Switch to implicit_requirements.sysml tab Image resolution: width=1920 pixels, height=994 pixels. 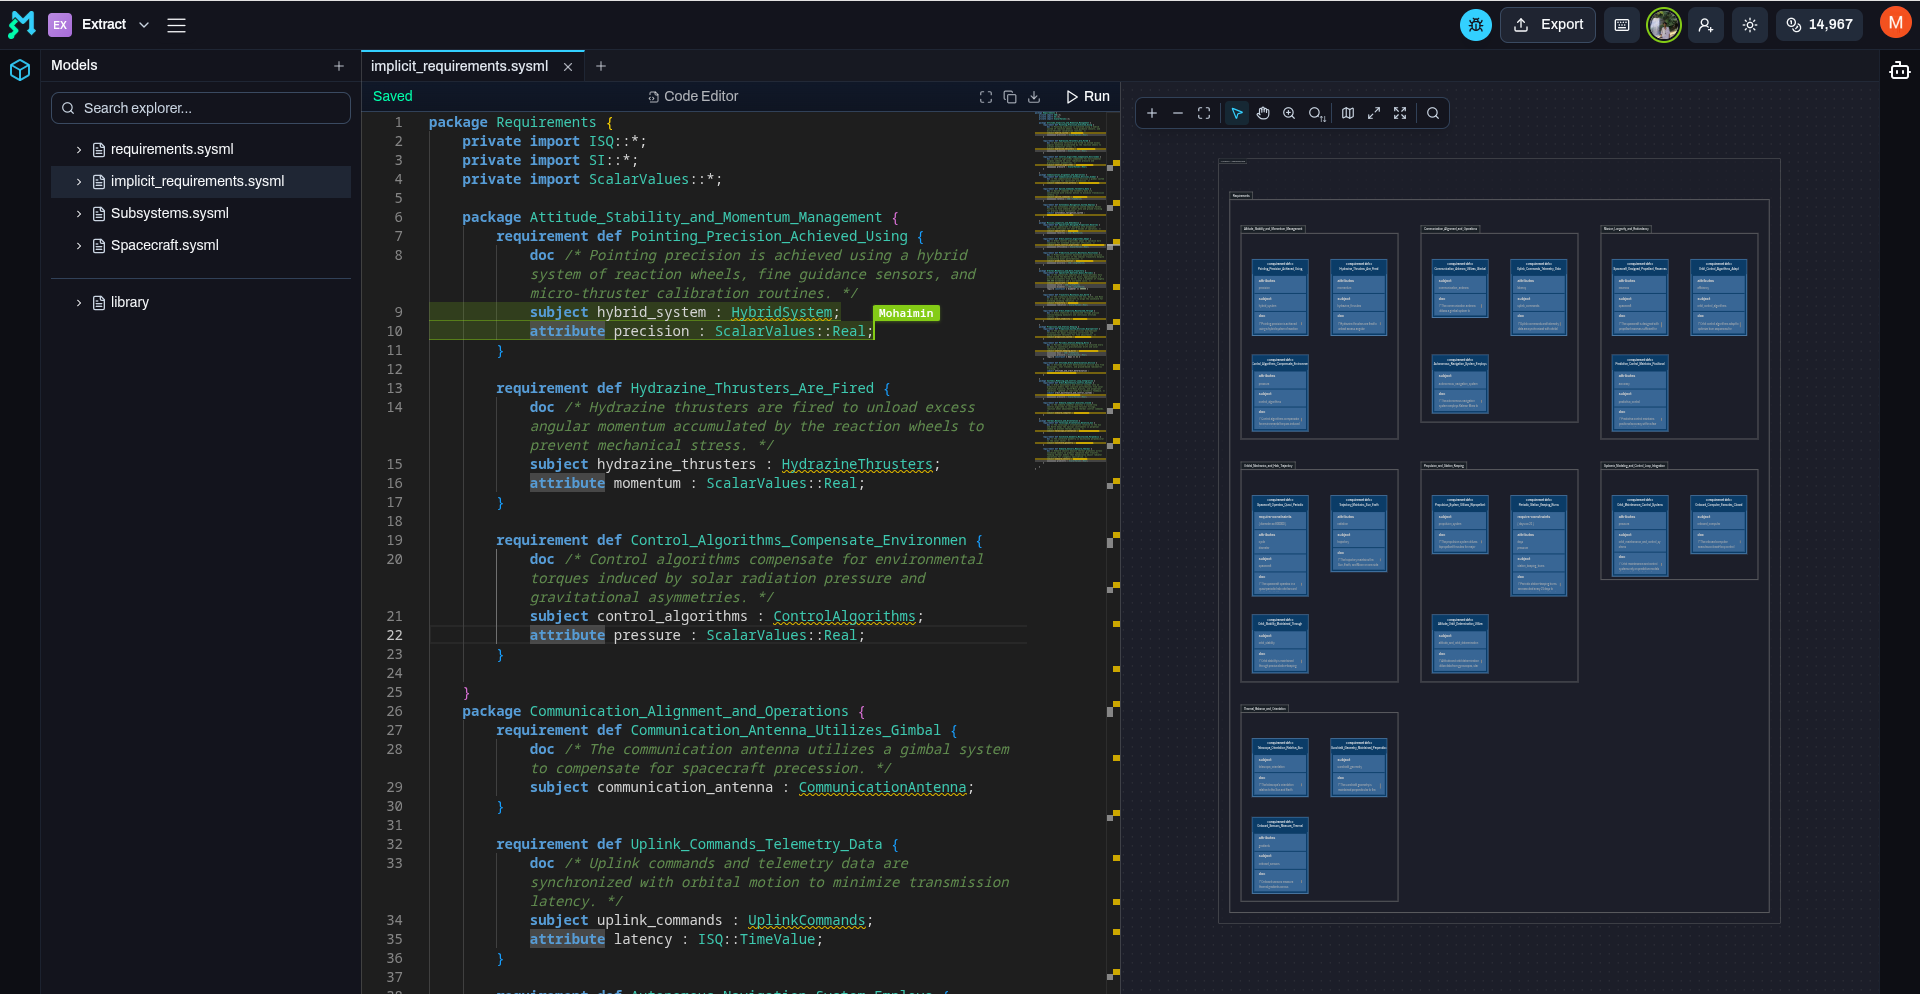click(459, 66)
